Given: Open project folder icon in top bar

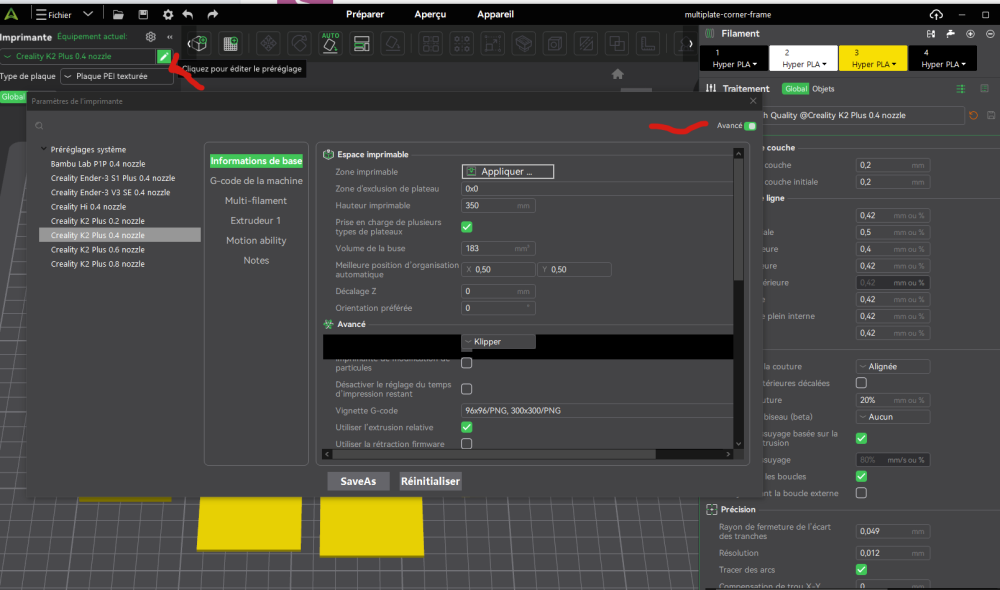Looking at the screenshot, I should (118, 15).
